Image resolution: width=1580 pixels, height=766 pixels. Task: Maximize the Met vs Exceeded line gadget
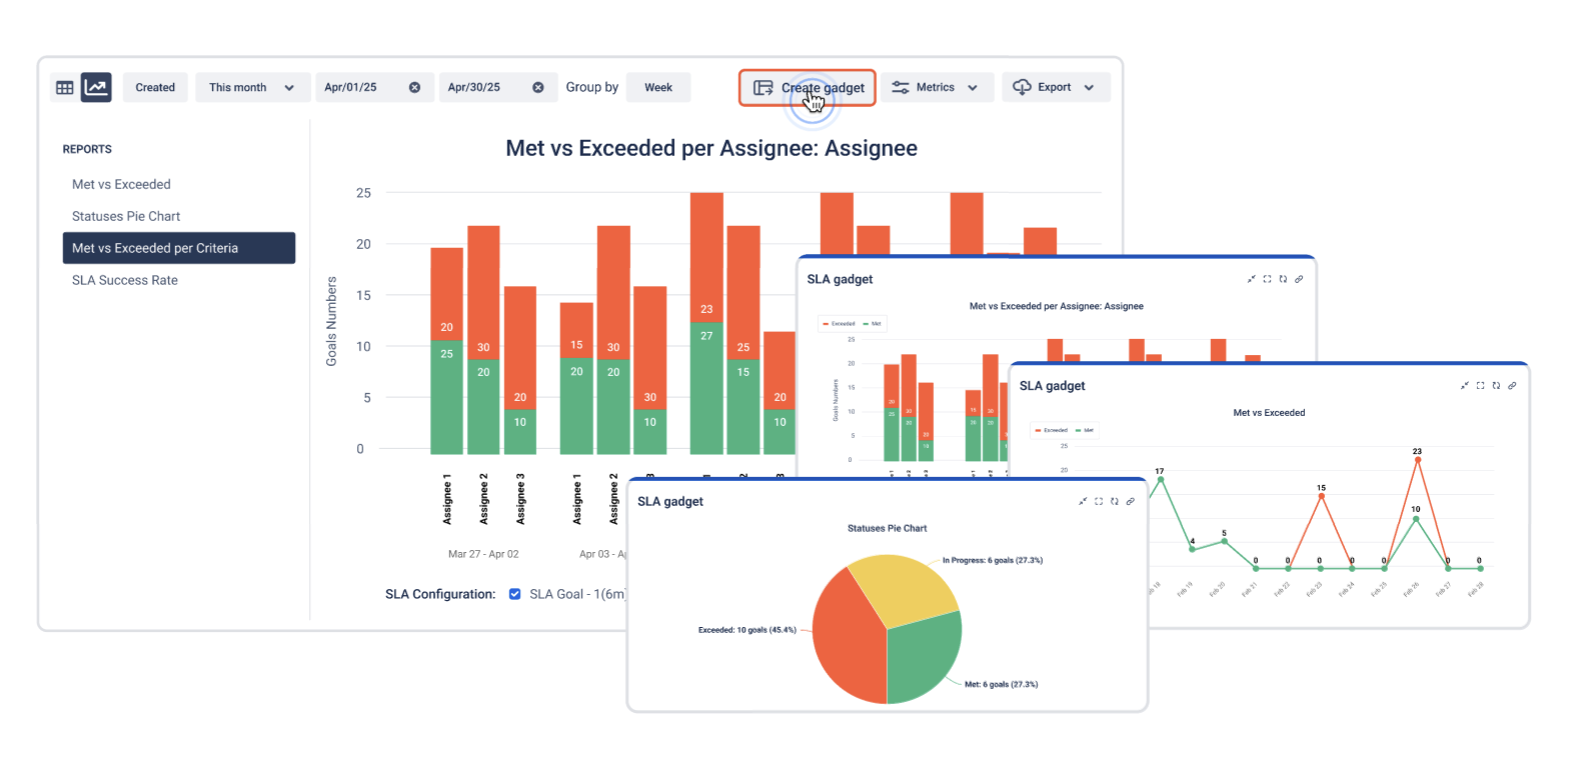pyautogui.click(x=1480, y=385)
